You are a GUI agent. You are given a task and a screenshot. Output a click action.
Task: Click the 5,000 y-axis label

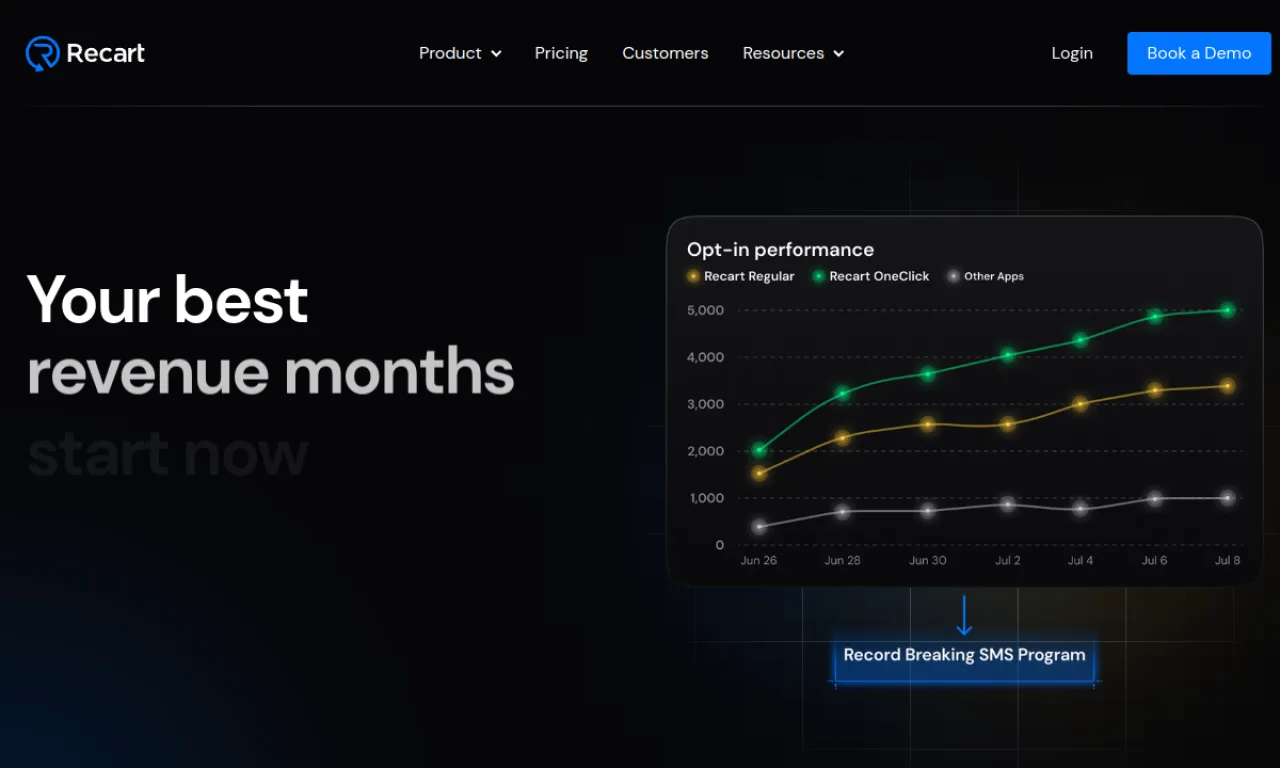[x=705, y=310]
